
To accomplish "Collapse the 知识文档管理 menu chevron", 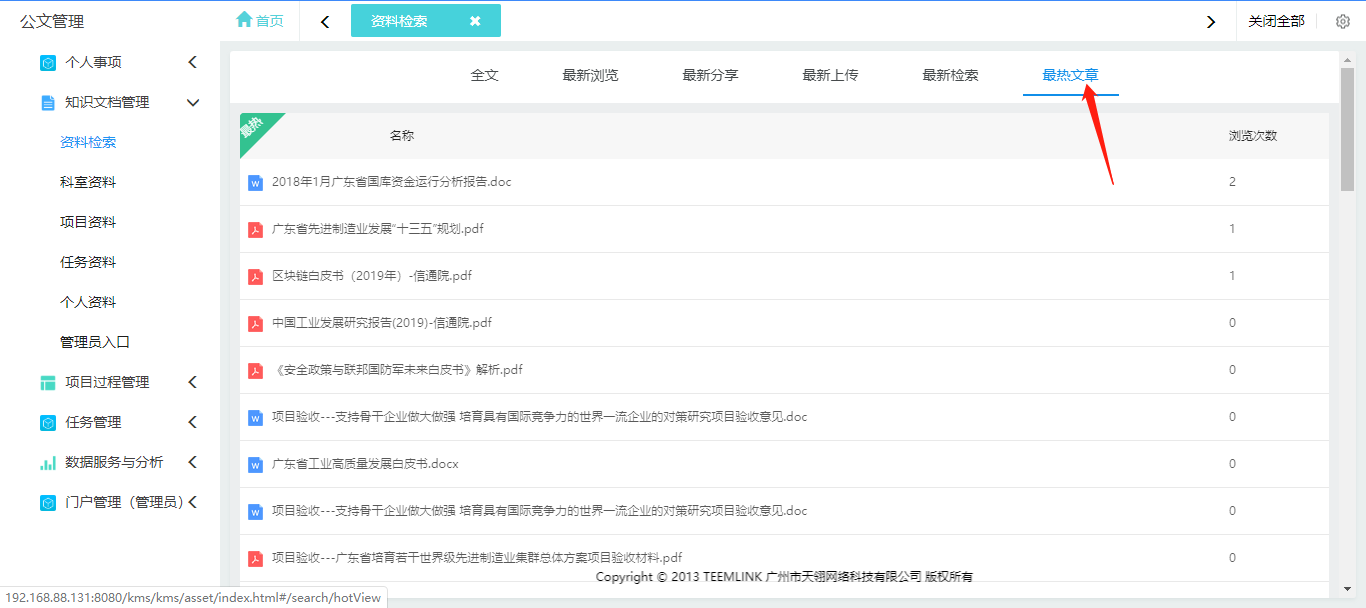I will pos(192,101).
